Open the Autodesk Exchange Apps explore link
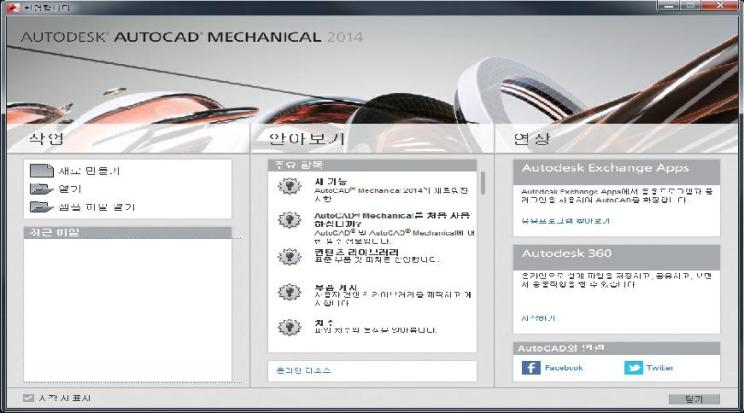The image size is (744, 413). (x=564, y=220)
